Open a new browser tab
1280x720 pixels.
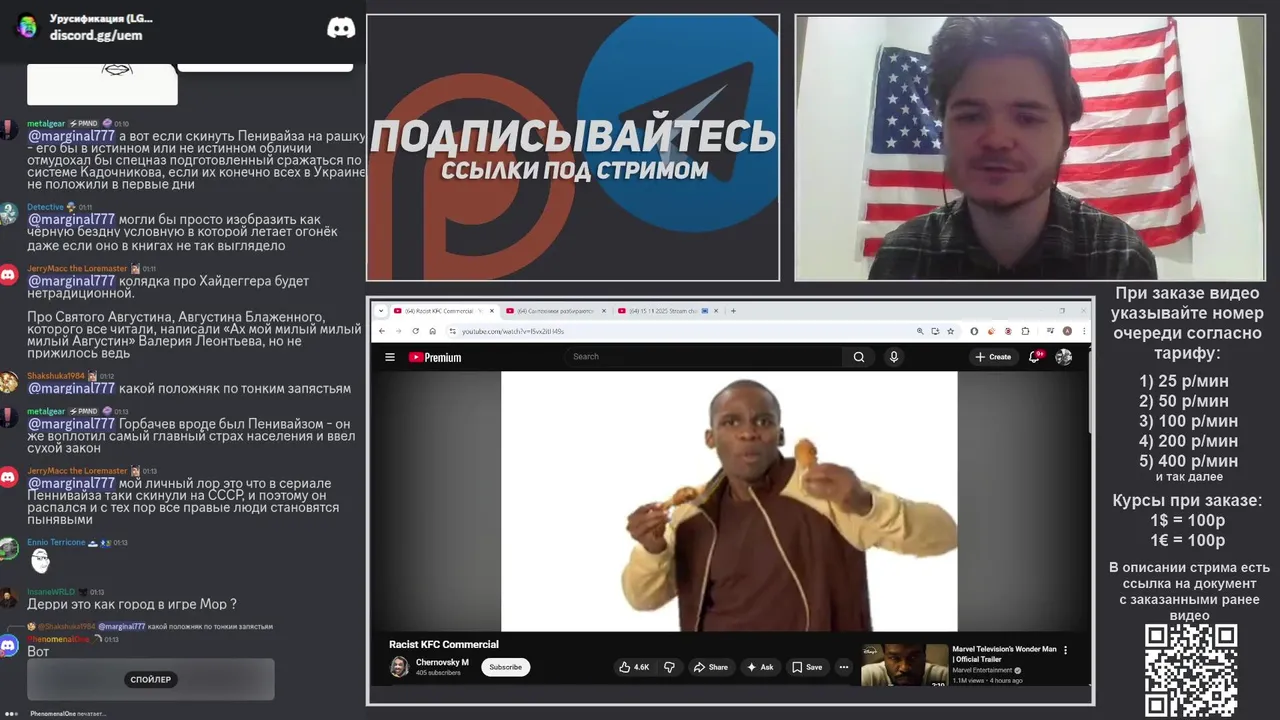(x=733, y=311)
